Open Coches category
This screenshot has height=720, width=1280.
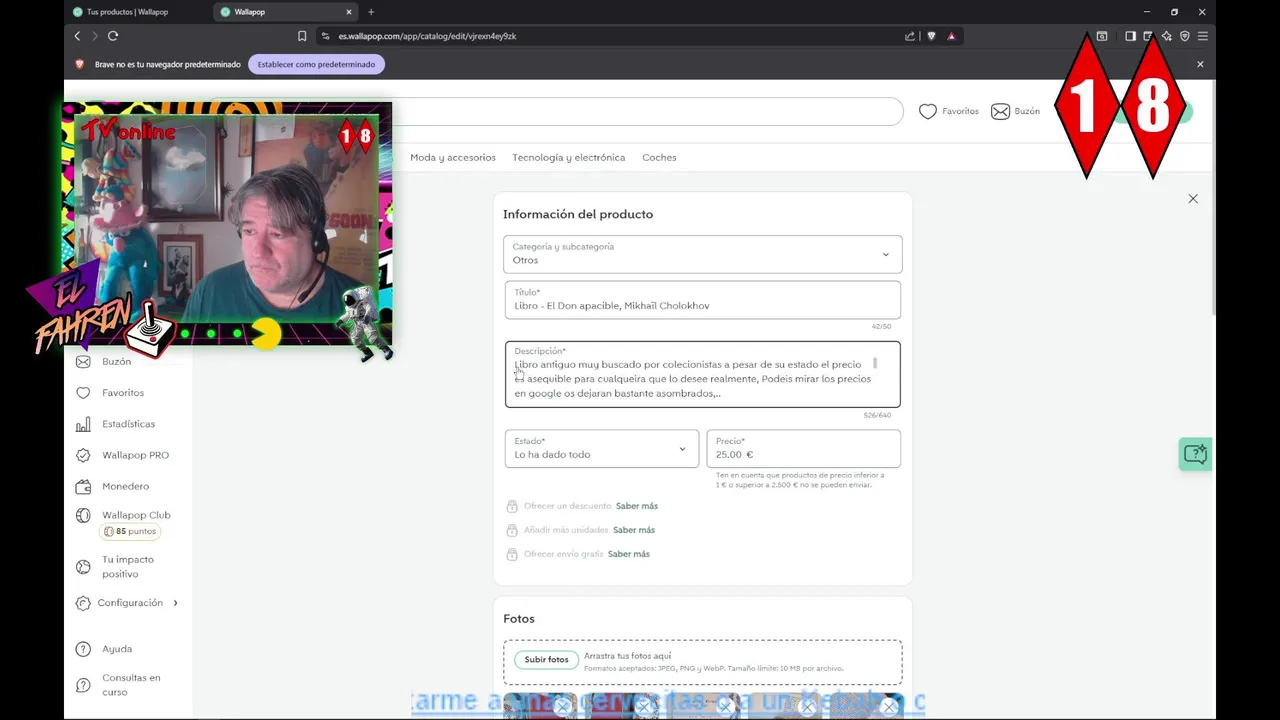pos(659,157)
